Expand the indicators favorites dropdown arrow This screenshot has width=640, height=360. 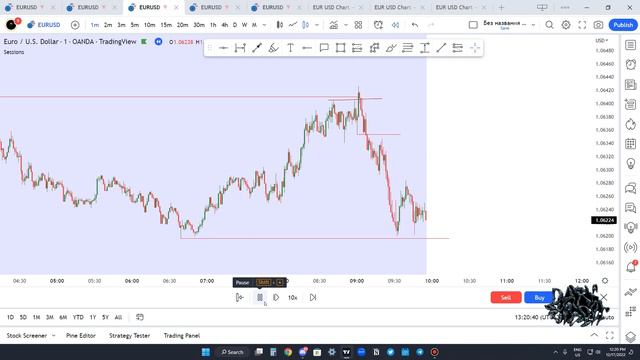point(346,25)
